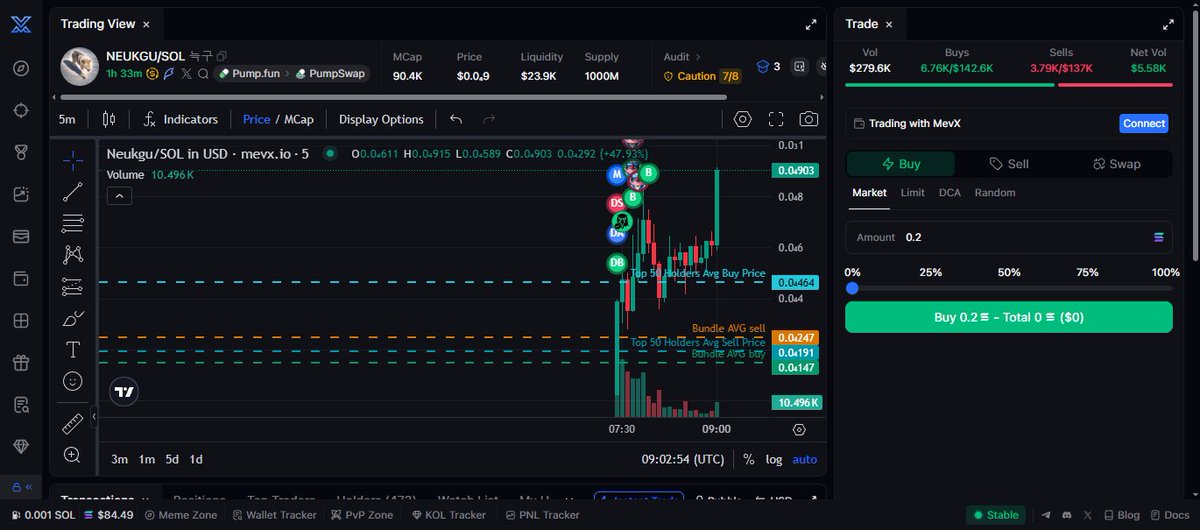Viewport: 1200px width, 530px height.
Task: Open the time zone (UTC) selector
Action: coord(682,459)
